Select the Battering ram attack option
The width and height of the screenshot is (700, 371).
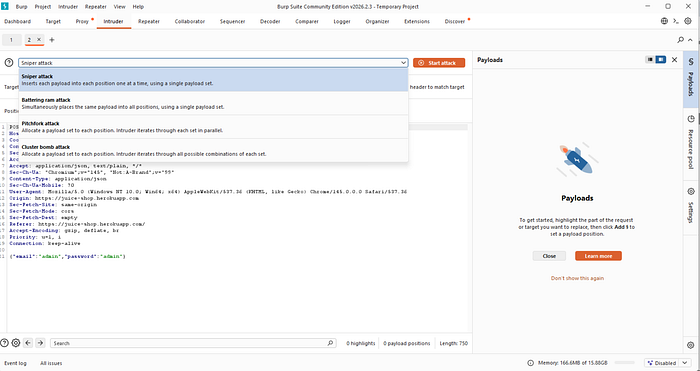(x=213, y=104)
